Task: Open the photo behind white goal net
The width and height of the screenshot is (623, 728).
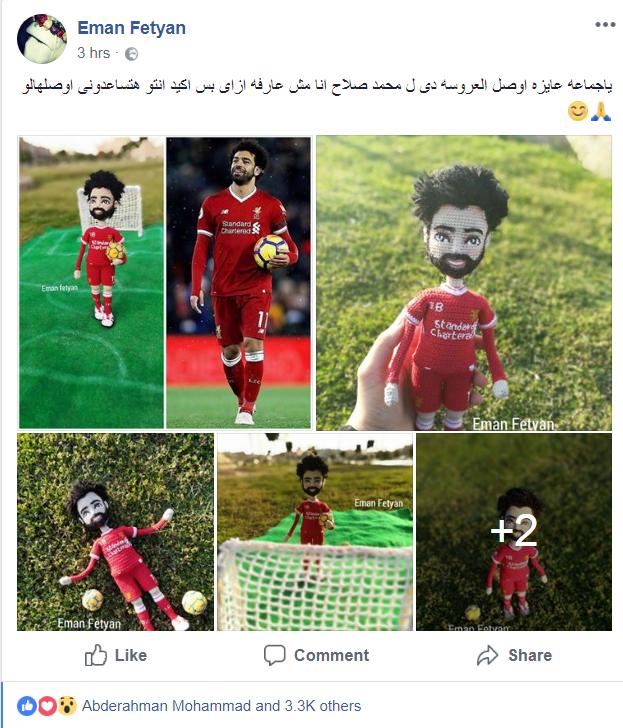Action: tap(315, 532)
